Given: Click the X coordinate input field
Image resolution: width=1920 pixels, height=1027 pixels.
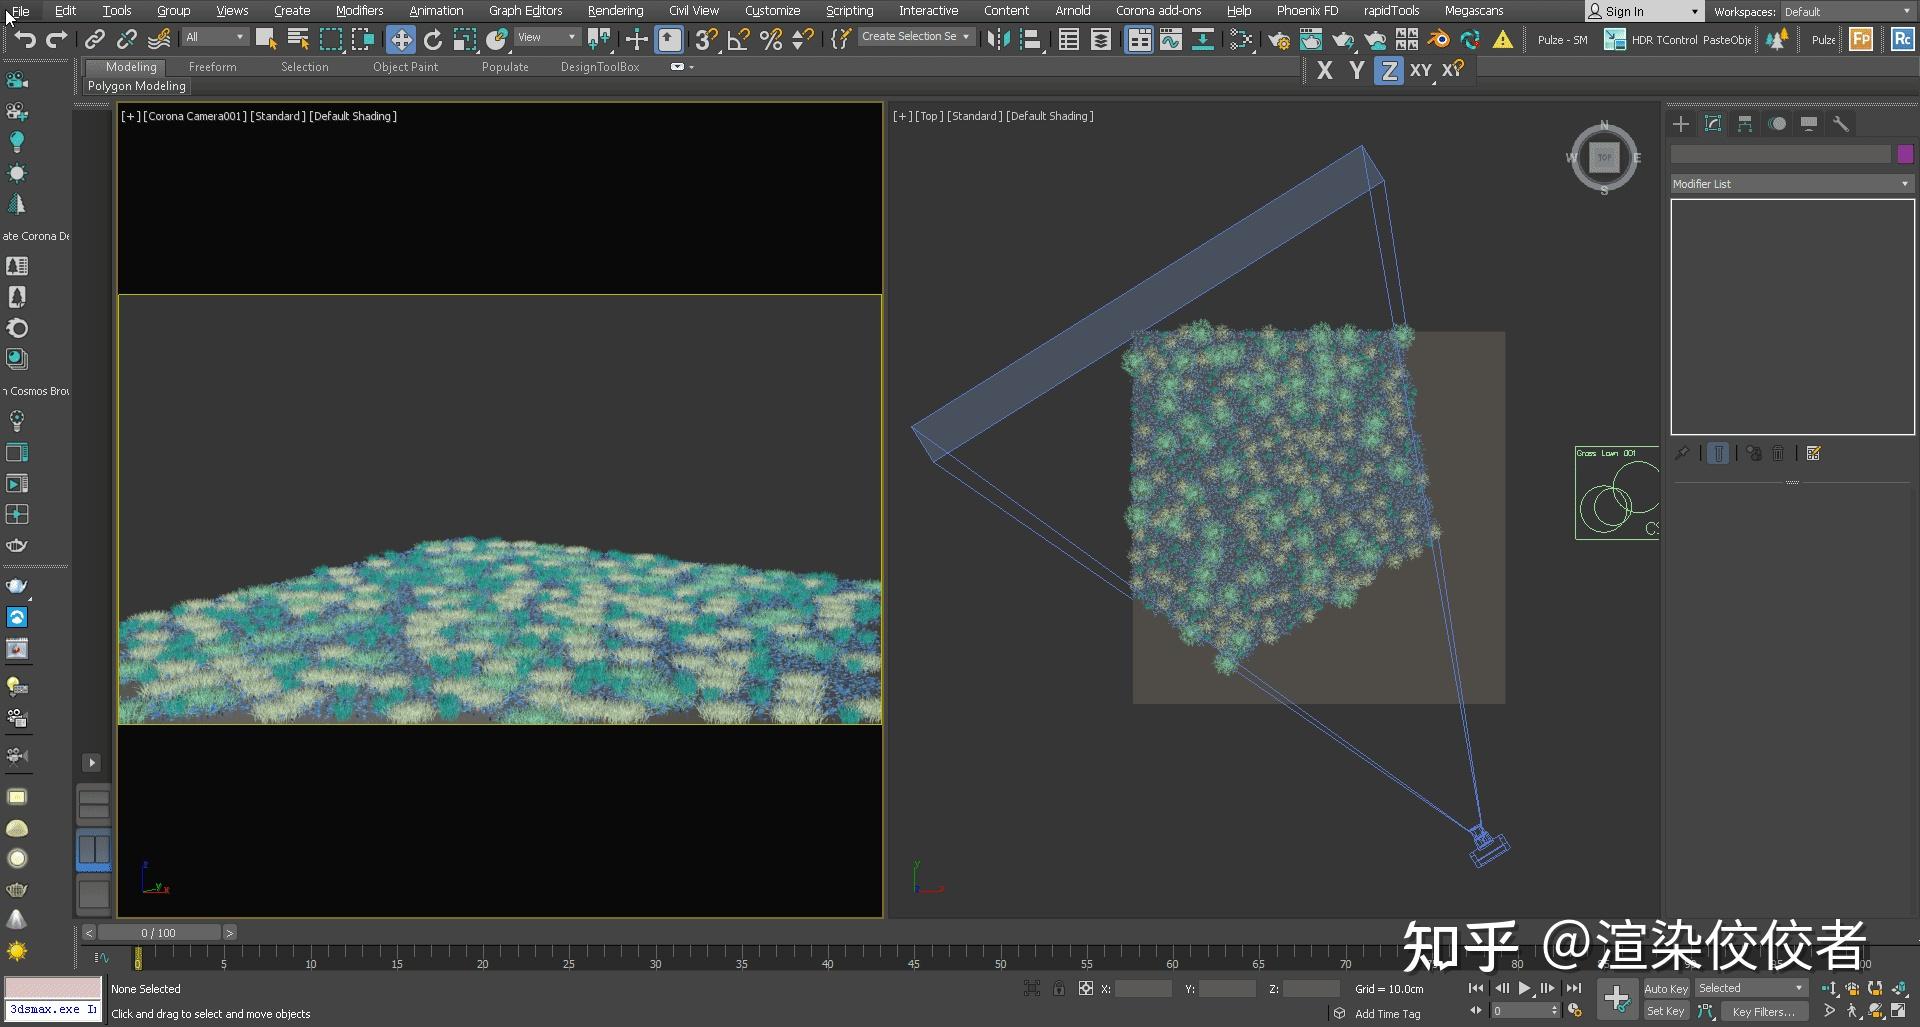Looking at the screenshot, I should 1143,988.
